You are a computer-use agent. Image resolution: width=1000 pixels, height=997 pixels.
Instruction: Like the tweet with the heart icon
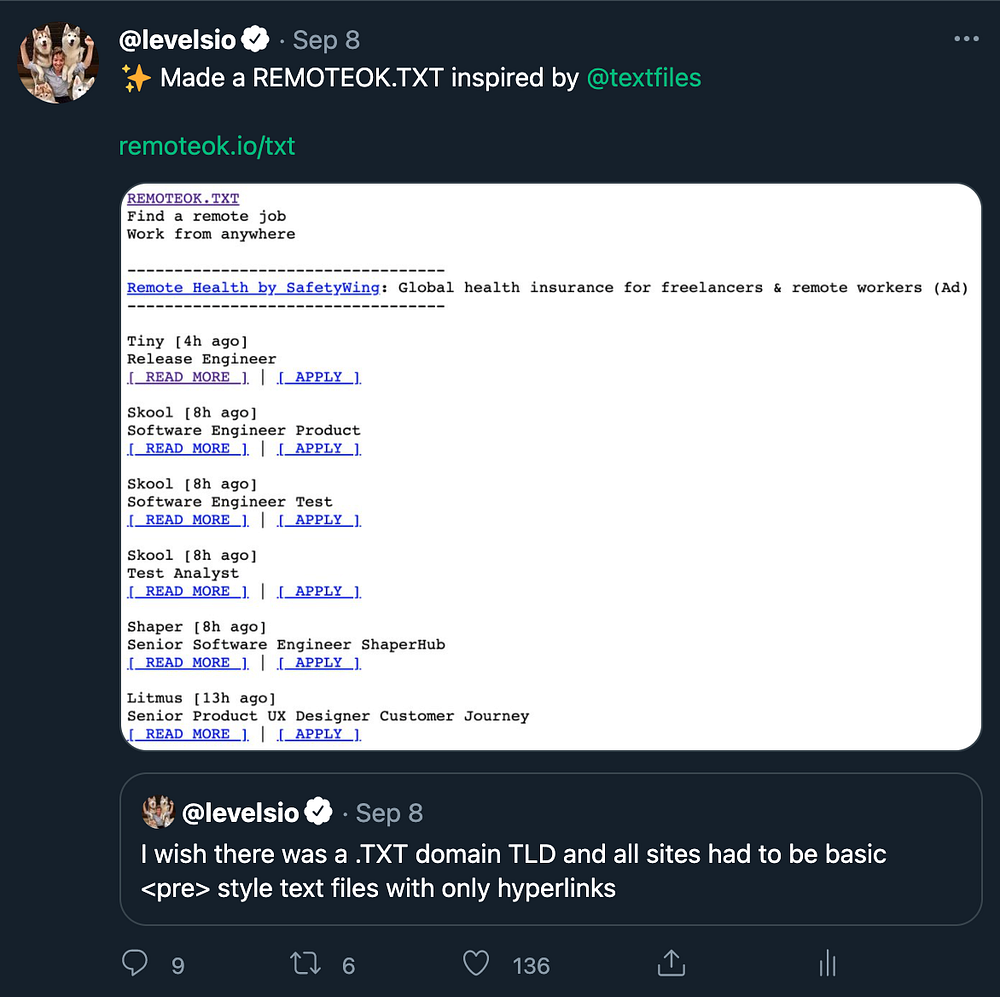(476, 963)
